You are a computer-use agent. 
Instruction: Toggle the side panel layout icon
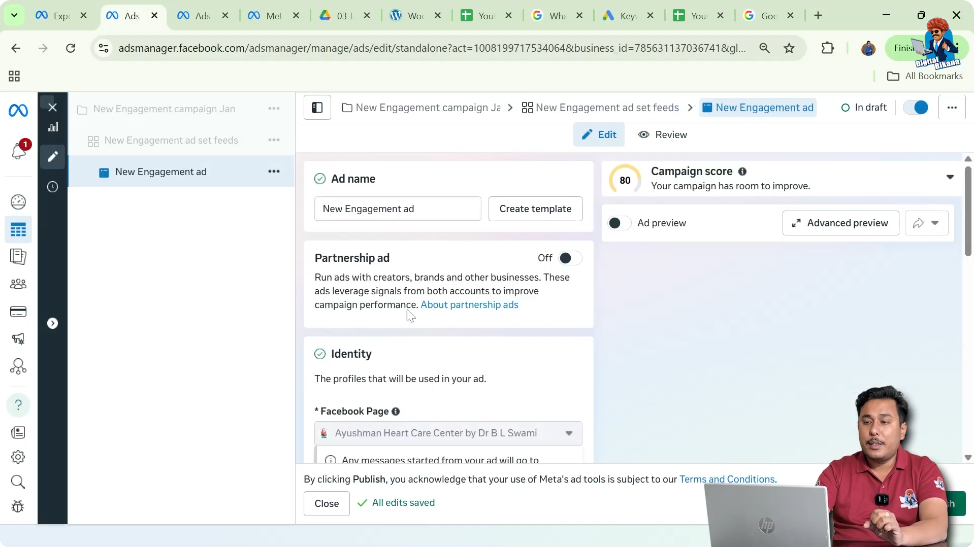coord(317,108)
